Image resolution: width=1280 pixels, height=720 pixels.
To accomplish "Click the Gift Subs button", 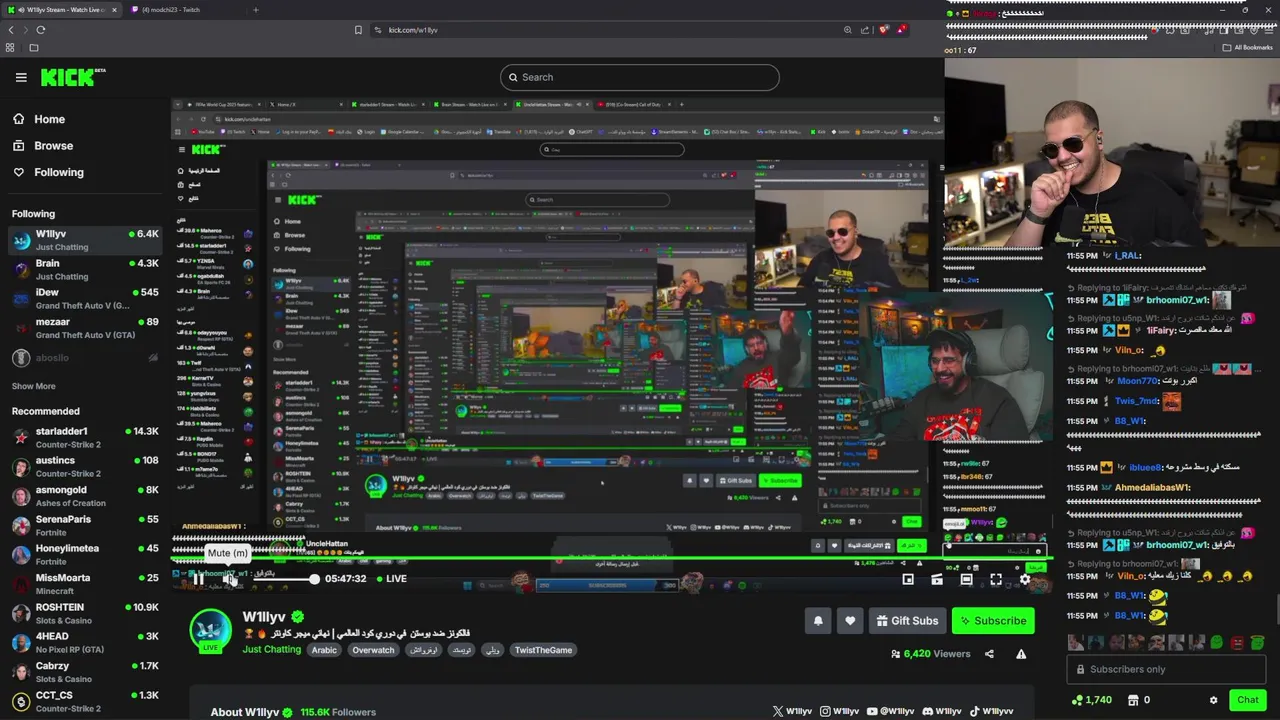I will pyautogui.click(x=907, y=621).
